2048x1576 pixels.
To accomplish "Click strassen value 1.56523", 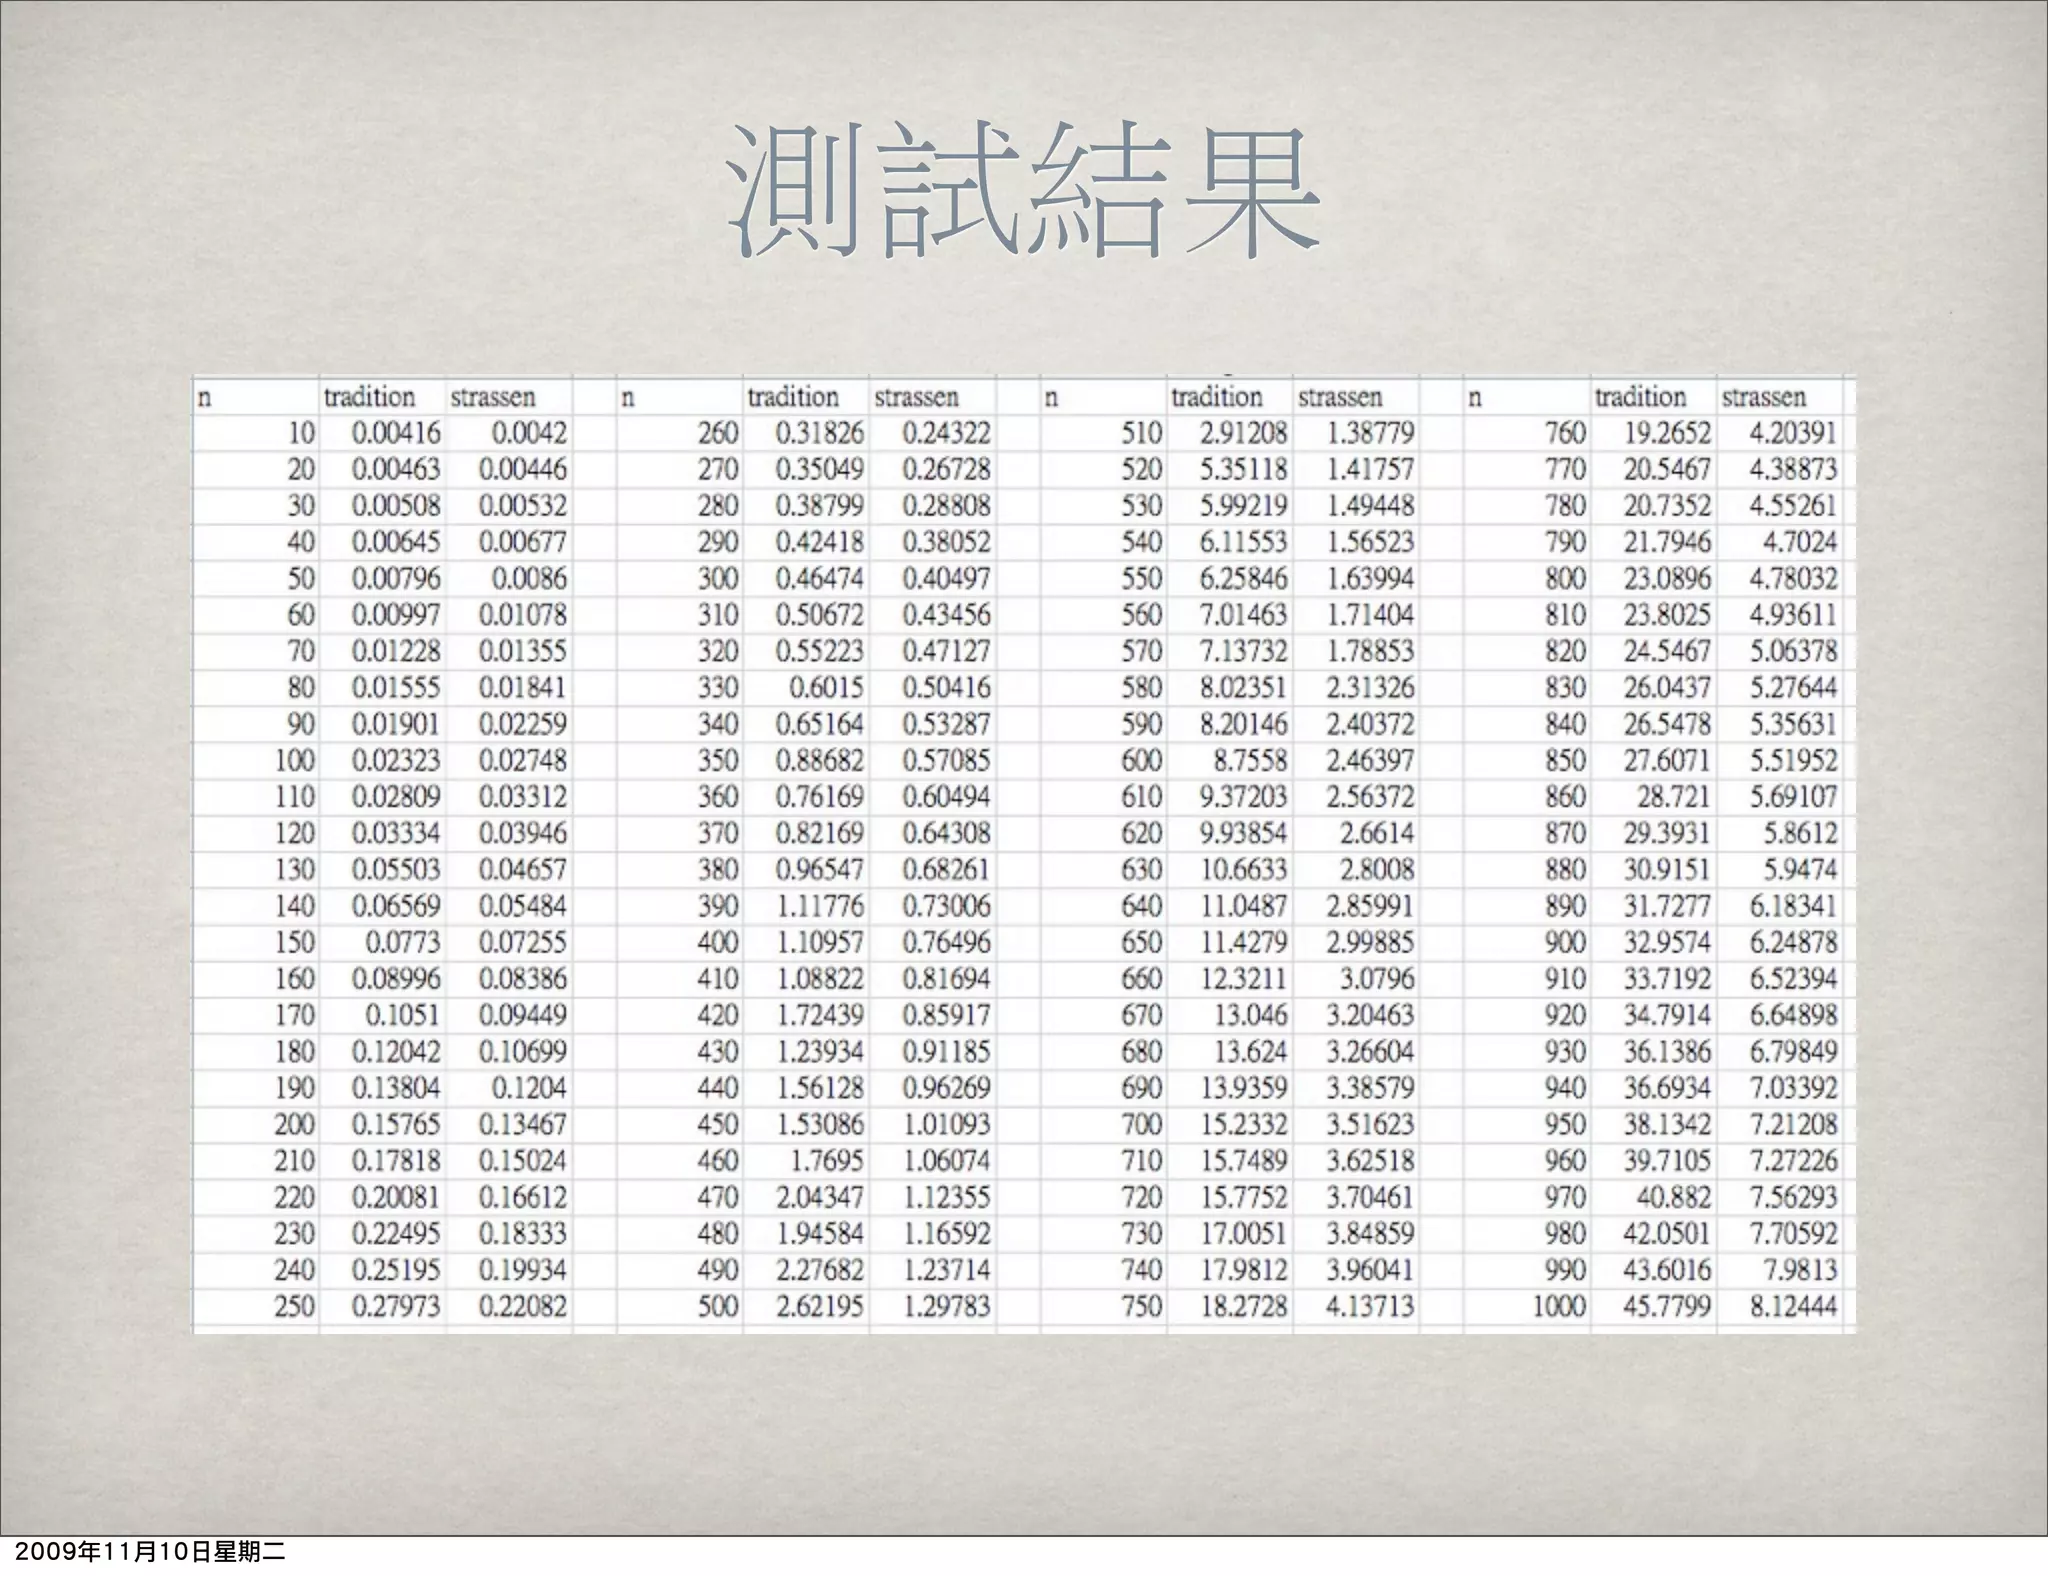I will pos(1370,542).
